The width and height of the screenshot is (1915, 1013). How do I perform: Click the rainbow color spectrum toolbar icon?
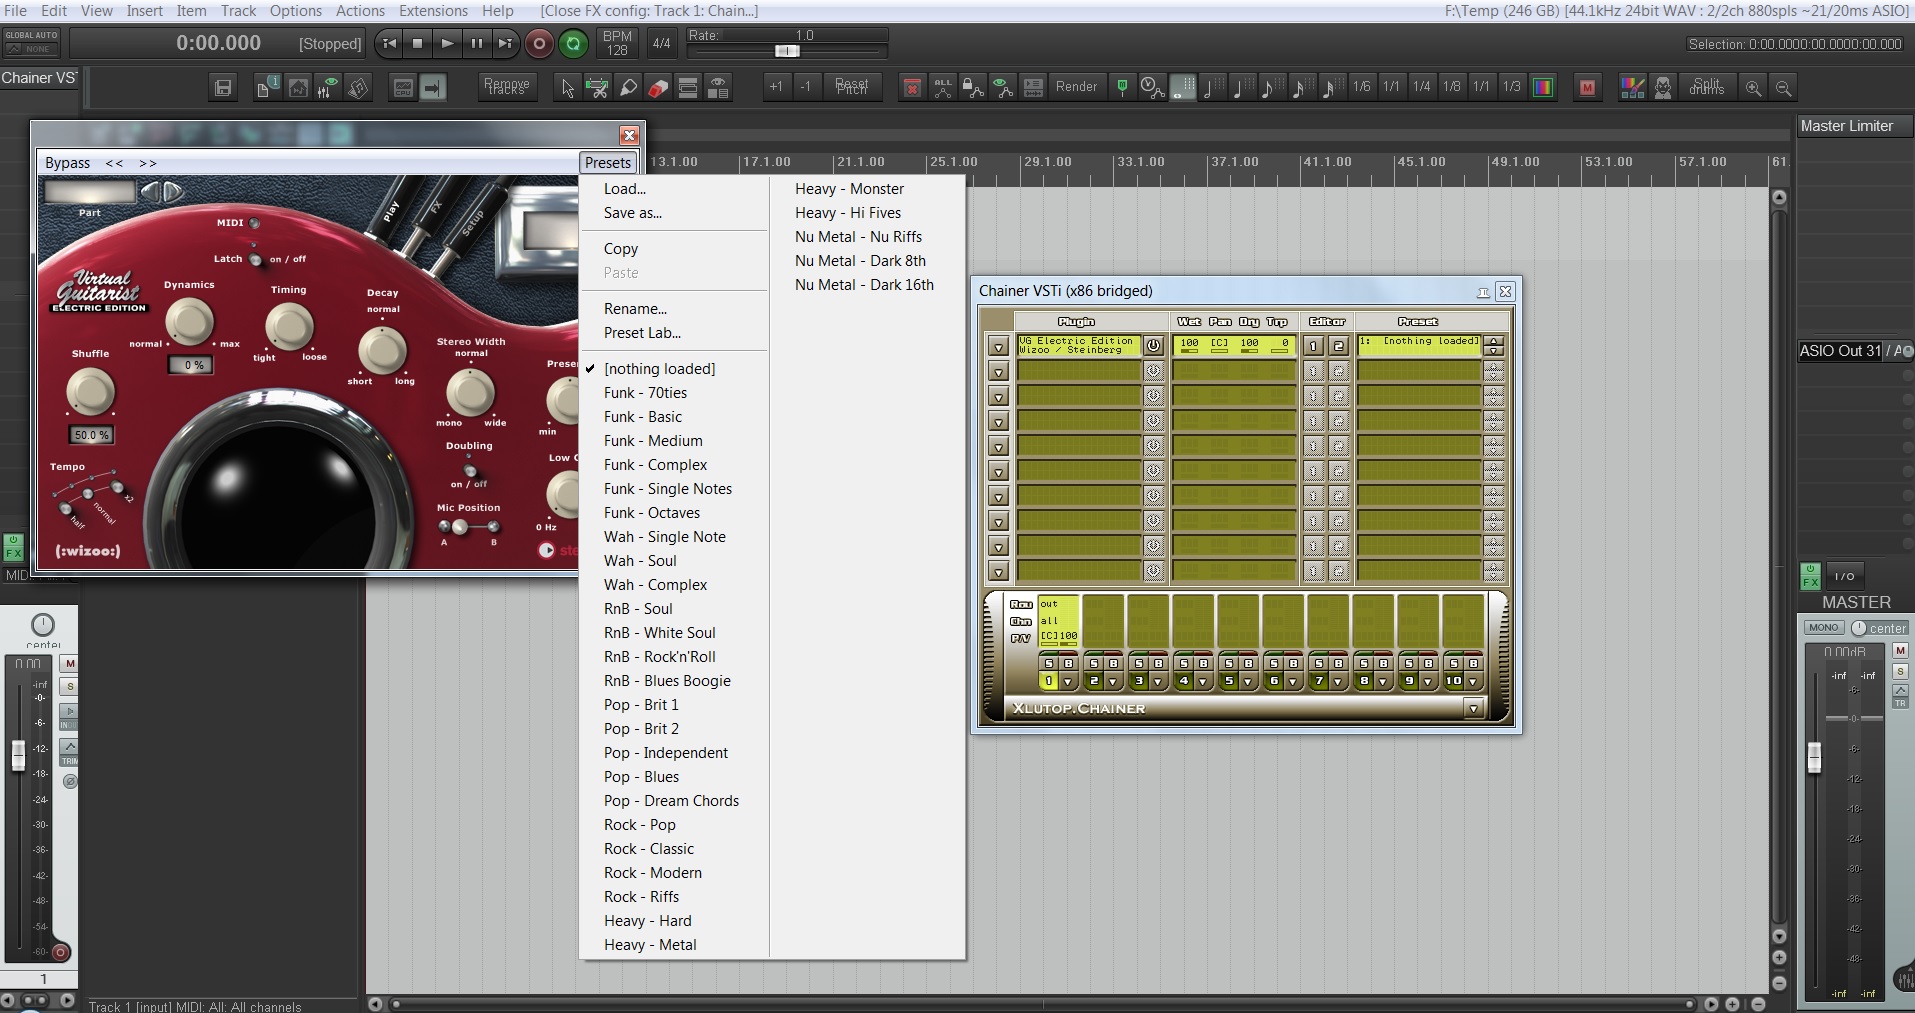tap(1543, 88)
